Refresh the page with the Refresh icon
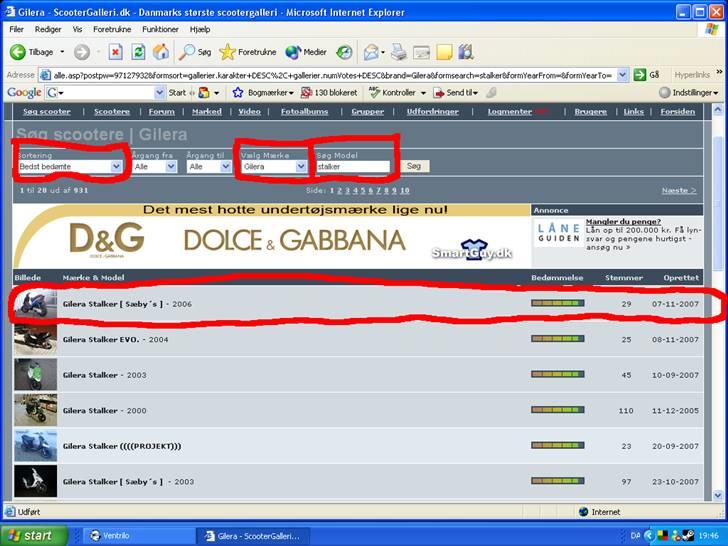 click(x=138, y=52)
